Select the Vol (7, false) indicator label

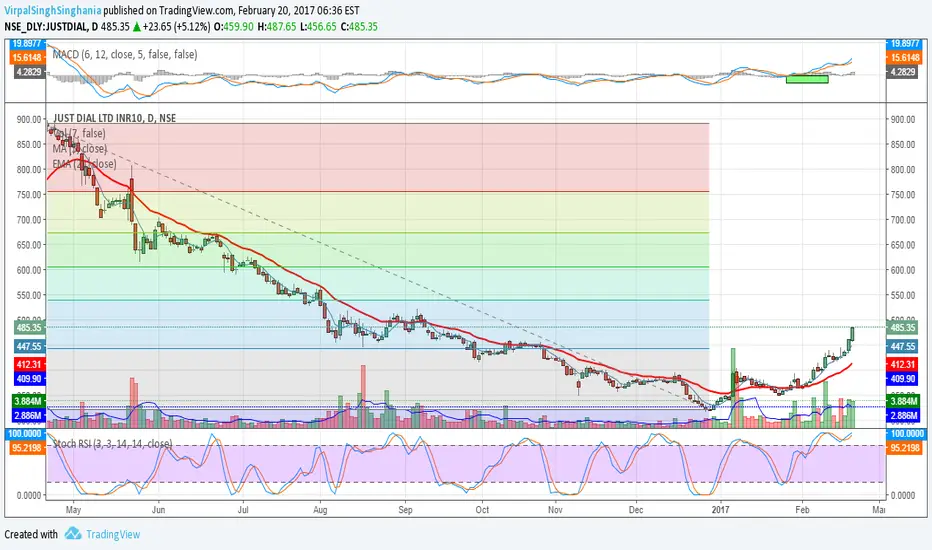(x=79, y=133)
